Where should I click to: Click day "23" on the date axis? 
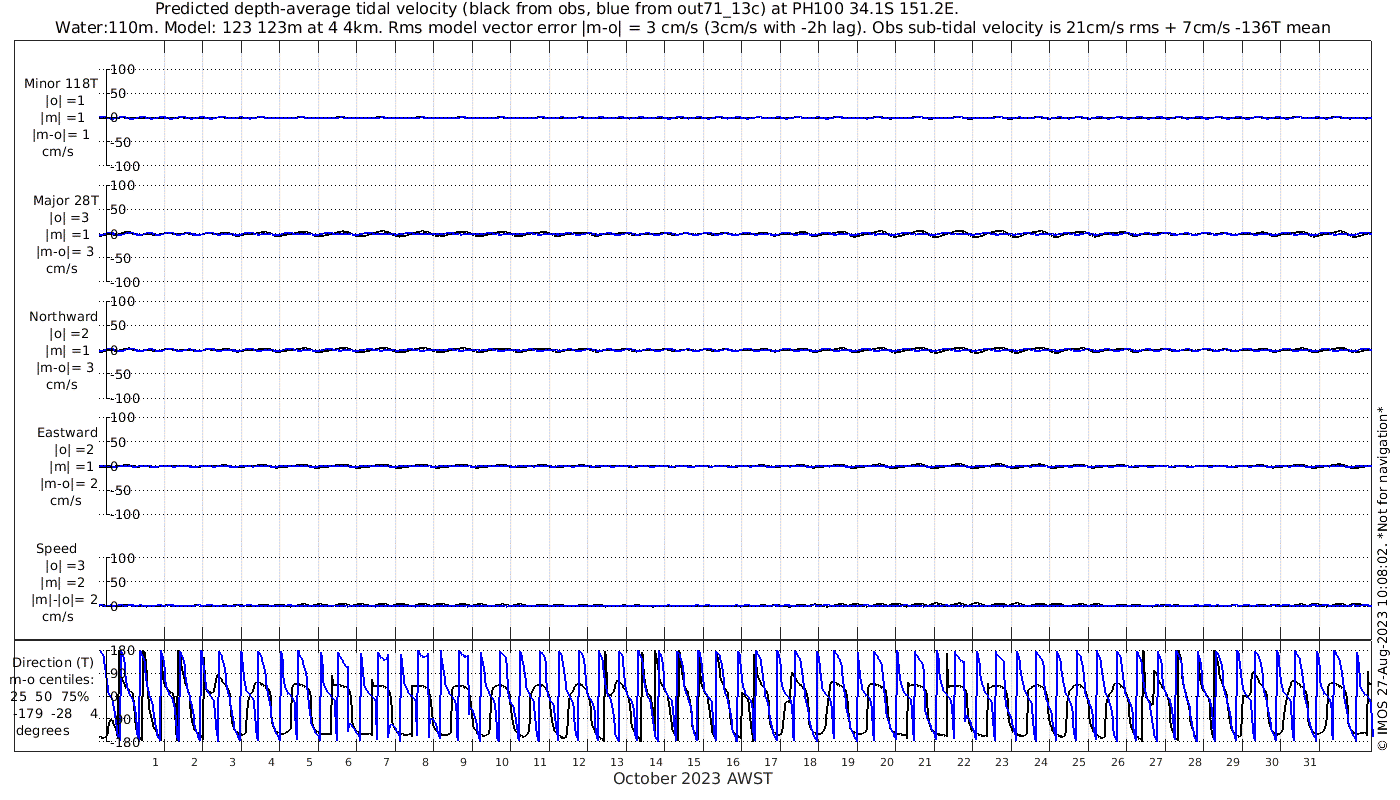click(1002, 762)
